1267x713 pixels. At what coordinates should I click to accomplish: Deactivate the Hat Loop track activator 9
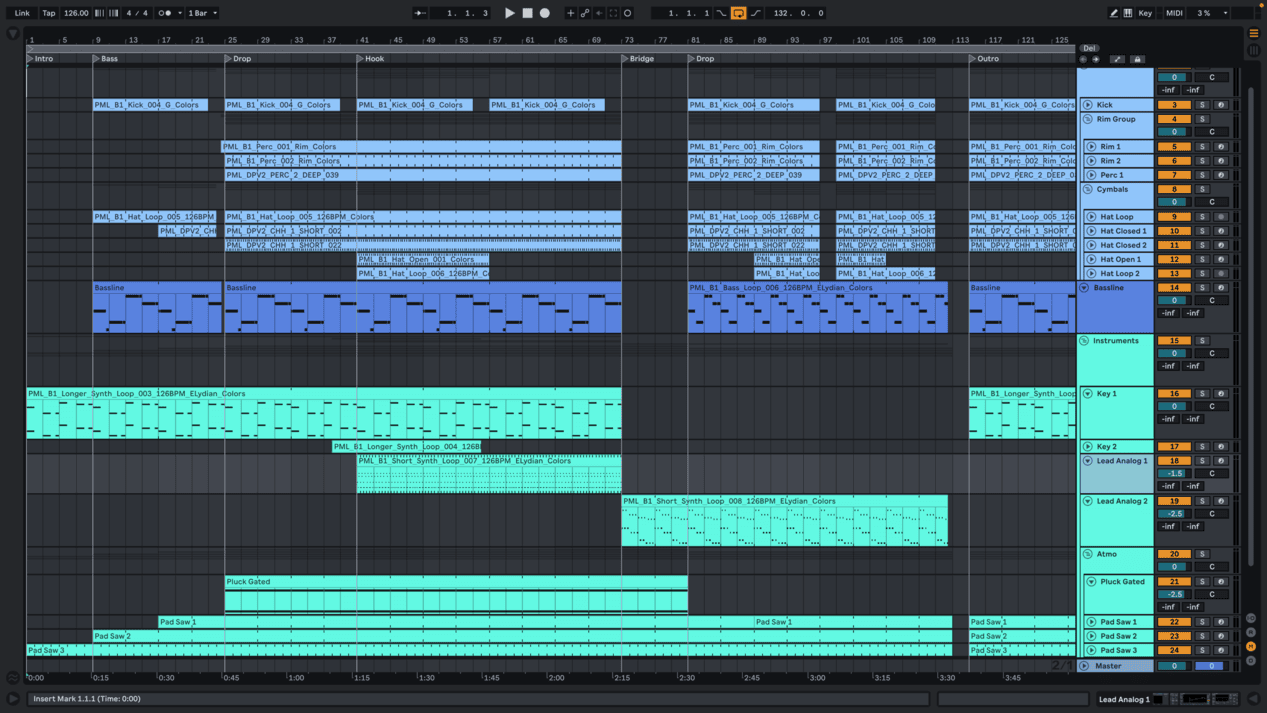coord(1174,217)
